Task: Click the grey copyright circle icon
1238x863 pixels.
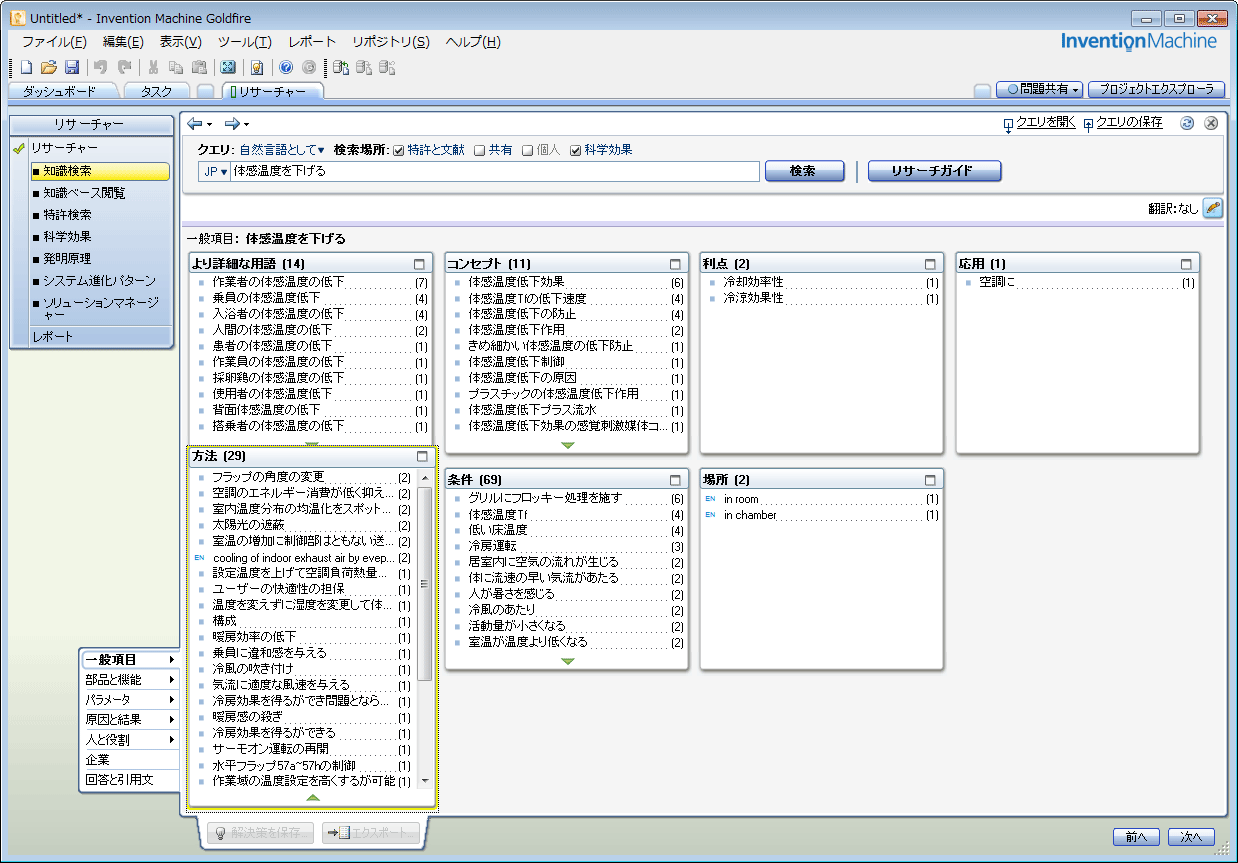Action: (309, 67)
